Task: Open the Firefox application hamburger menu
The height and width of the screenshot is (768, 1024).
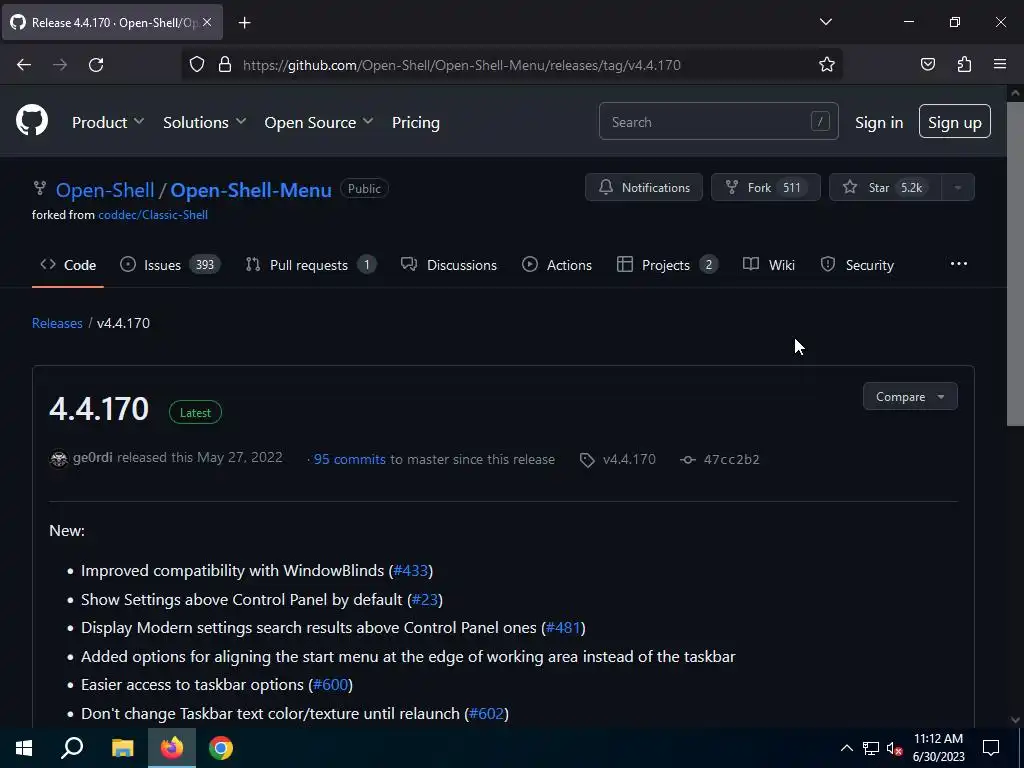Action: pos(1000,64)
